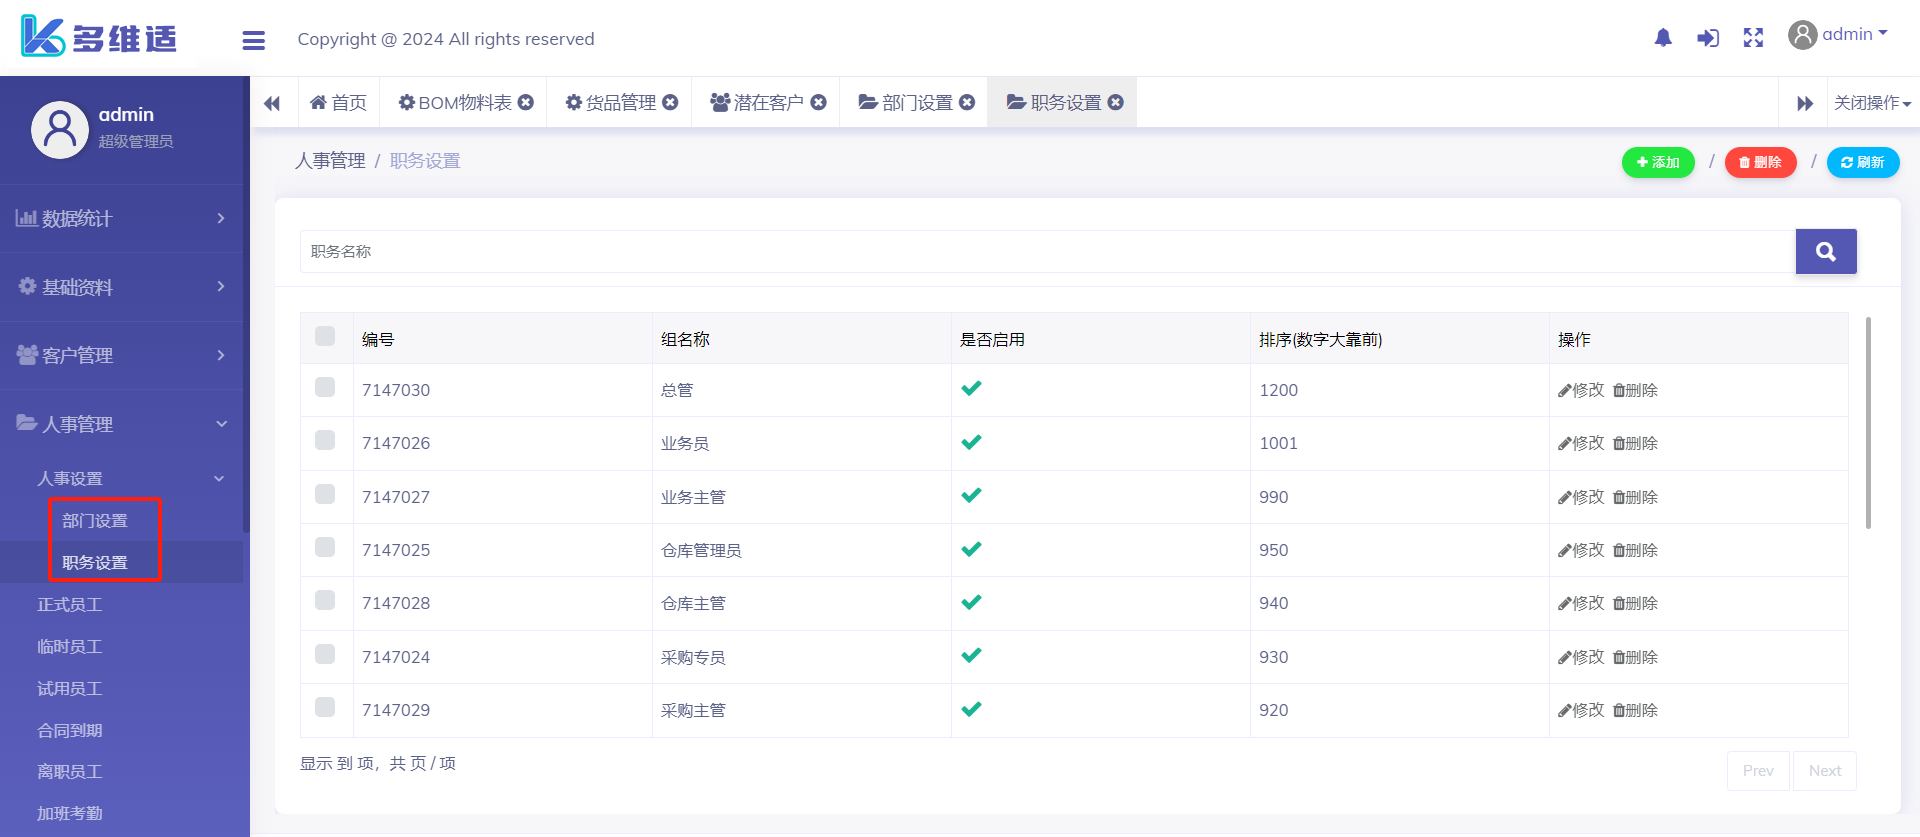Collapse sidebar with the hamburger menu icon
The width and height of the screenshot is (1920, 837).
click(253, 40)
